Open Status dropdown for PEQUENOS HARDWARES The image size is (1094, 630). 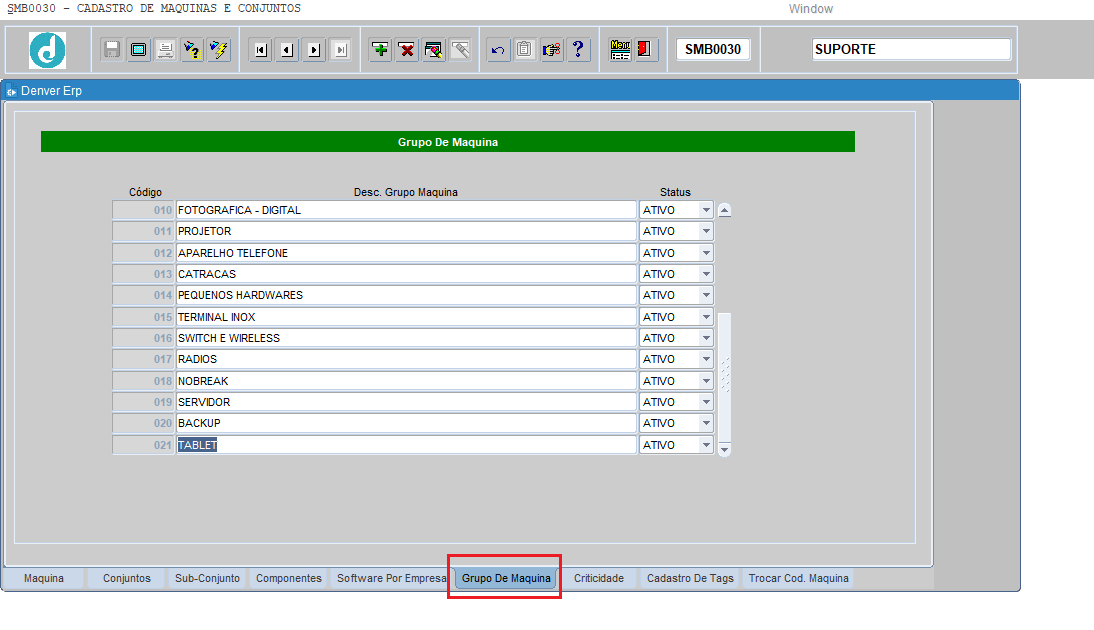pyautogui.click(x=706, y=295)
